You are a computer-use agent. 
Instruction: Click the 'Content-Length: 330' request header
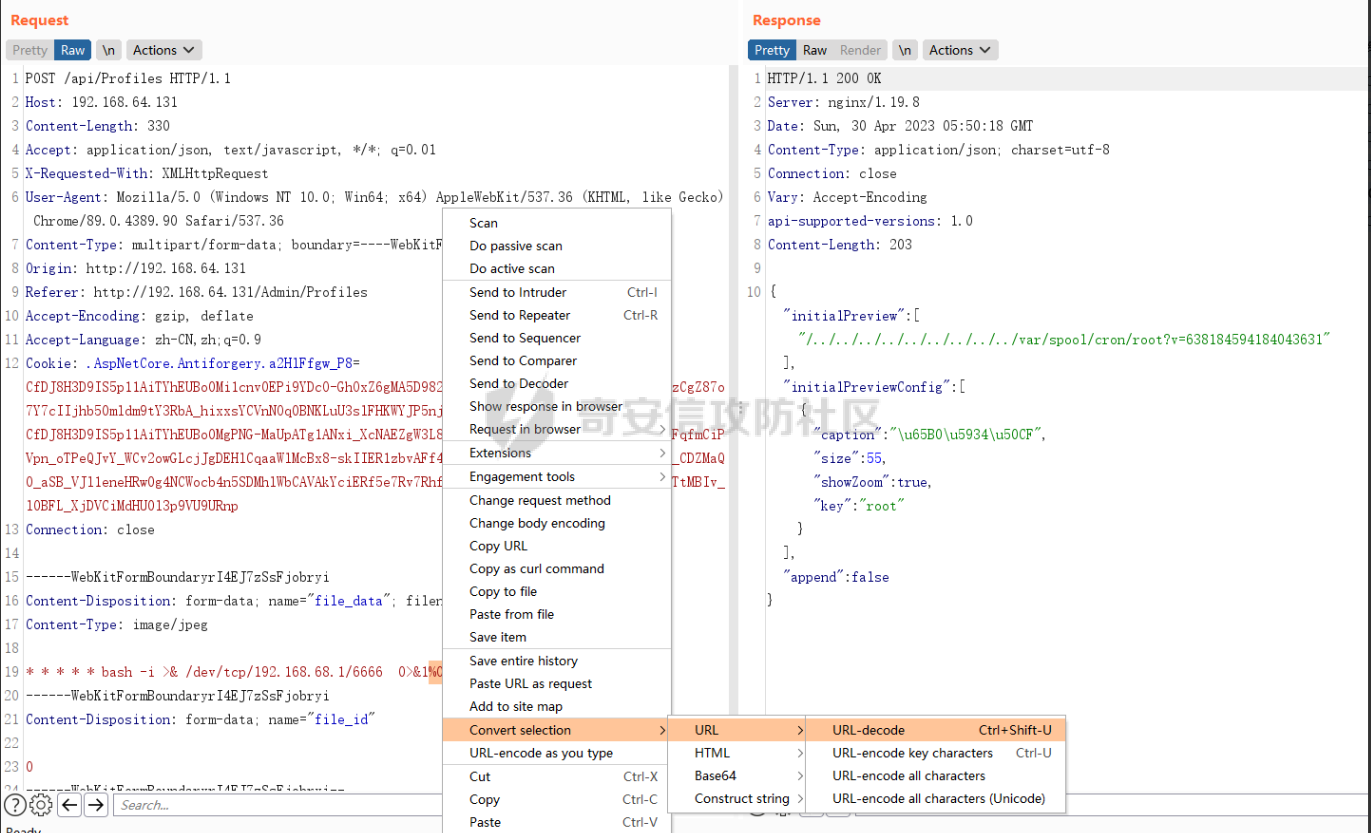point(98,126)
